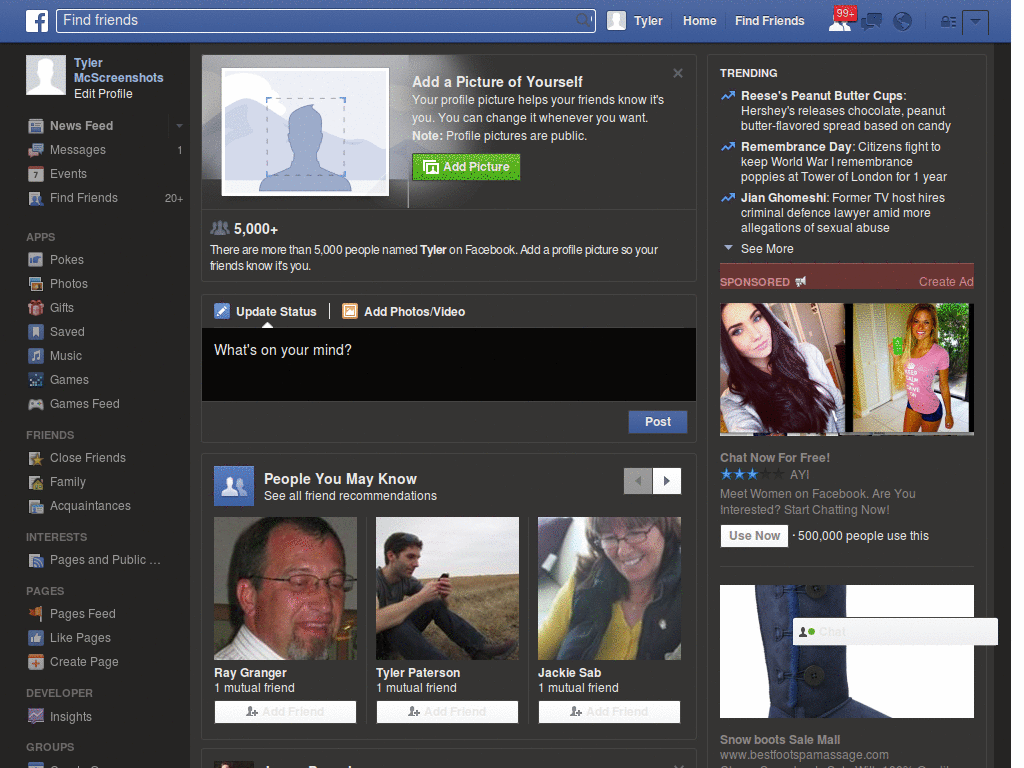Open Jackie Sab's photo
Screen dimensions: 1024x768
(x=609, y=588)
